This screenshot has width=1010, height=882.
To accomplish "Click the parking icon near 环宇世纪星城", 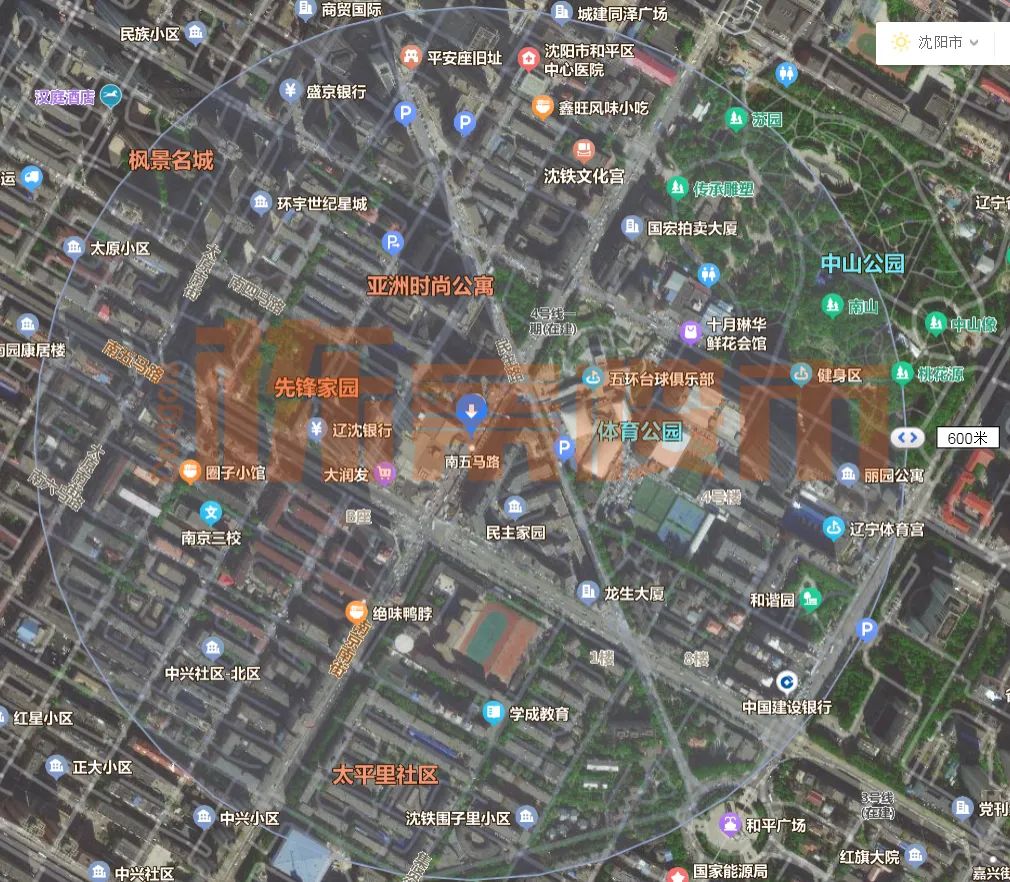I will [x=393, y=242].
